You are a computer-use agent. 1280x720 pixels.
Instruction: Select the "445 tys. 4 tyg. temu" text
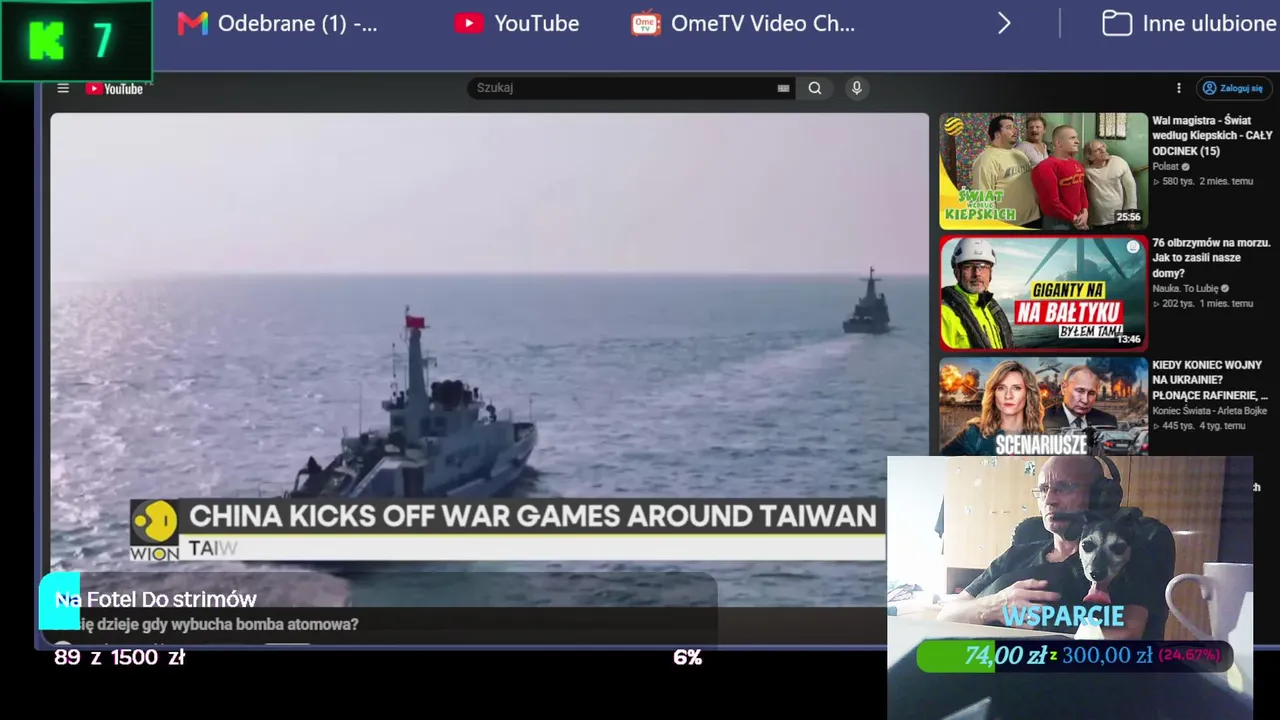[1199, 425]
